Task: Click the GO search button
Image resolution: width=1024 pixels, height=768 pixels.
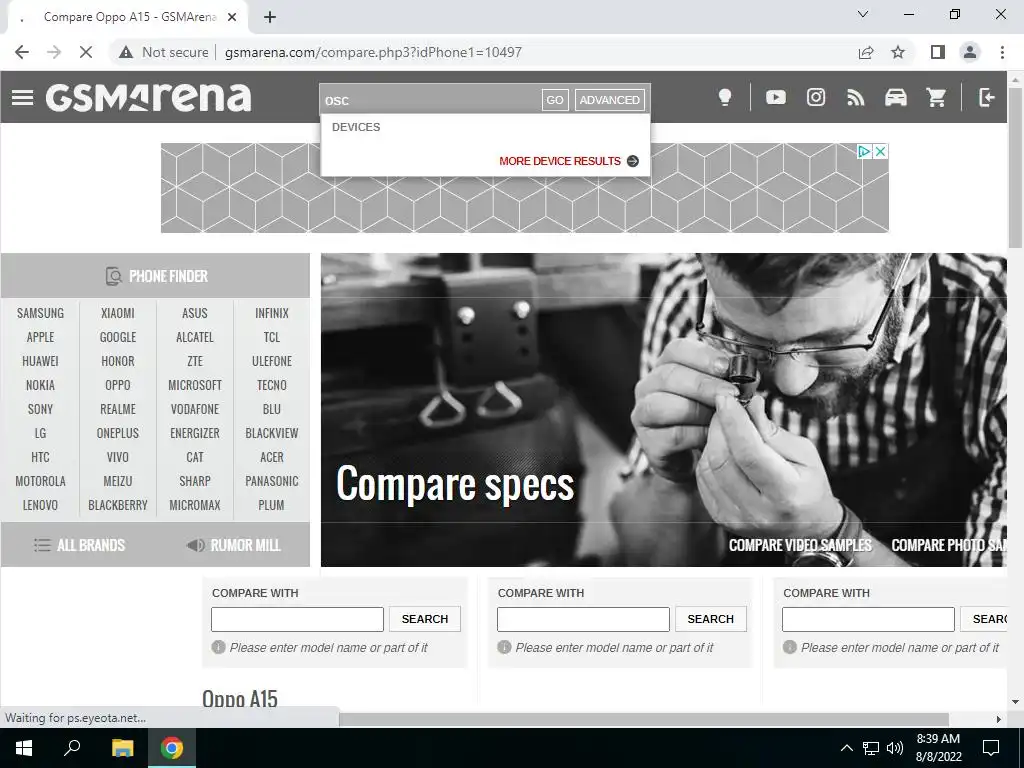Action: (554, 100)
